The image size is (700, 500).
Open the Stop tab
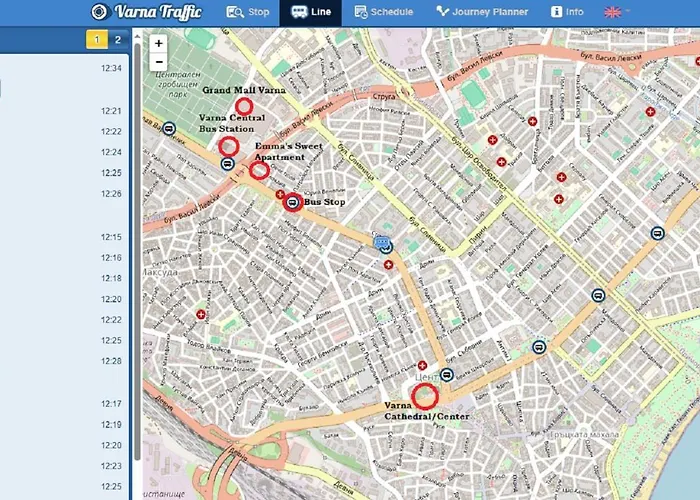coord(249,12)
